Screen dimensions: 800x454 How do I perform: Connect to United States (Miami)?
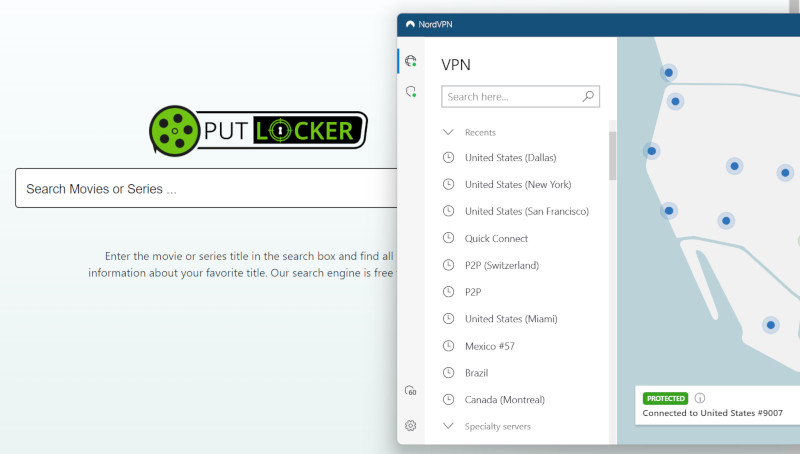point(511,319)
